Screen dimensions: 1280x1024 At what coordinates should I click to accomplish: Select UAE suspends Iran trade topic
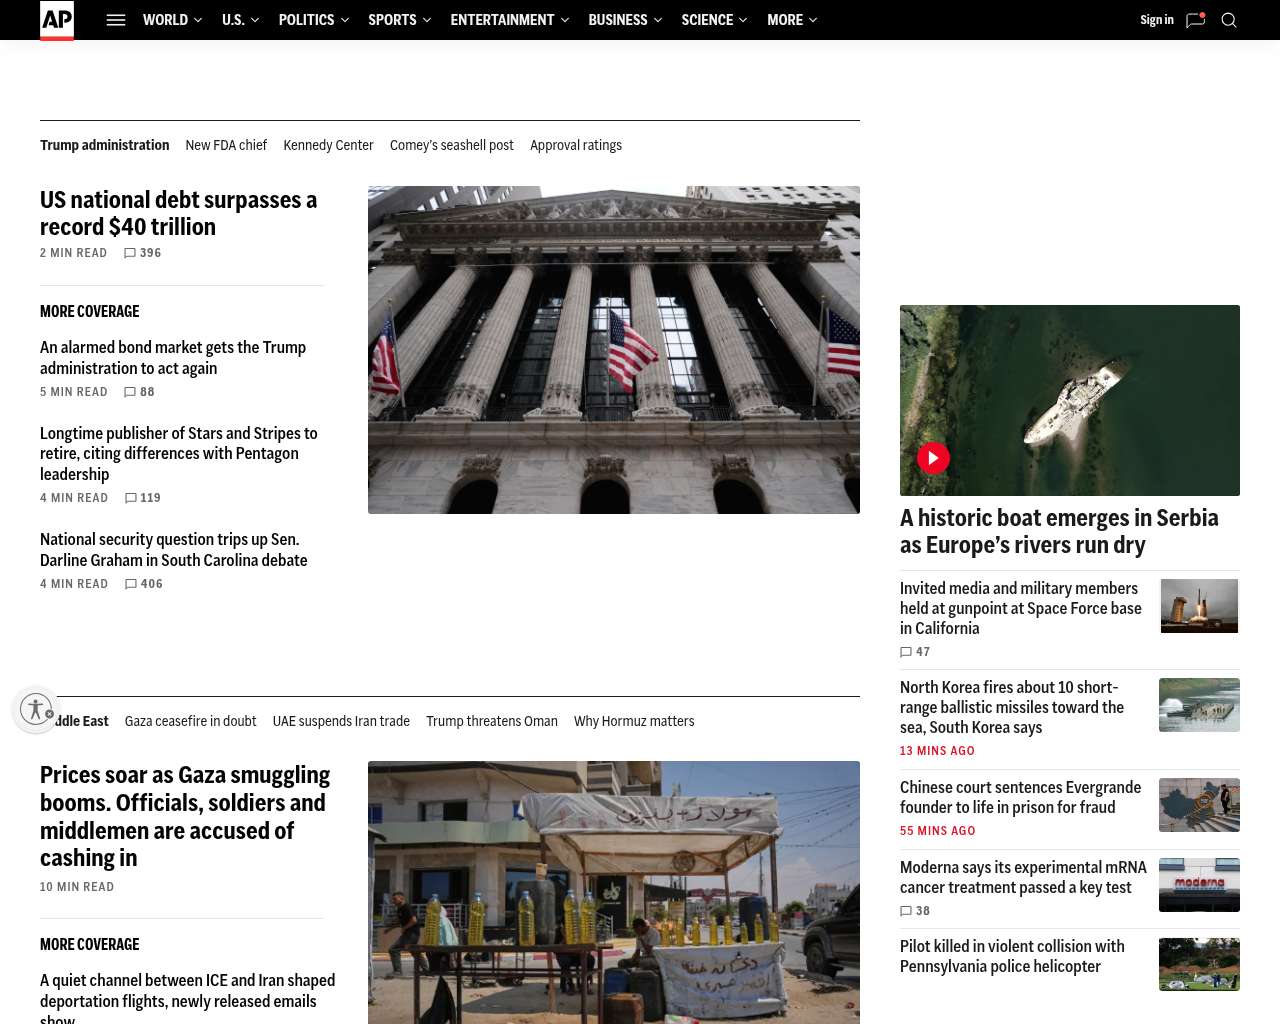pyautogui.click(x=341, y=721)
